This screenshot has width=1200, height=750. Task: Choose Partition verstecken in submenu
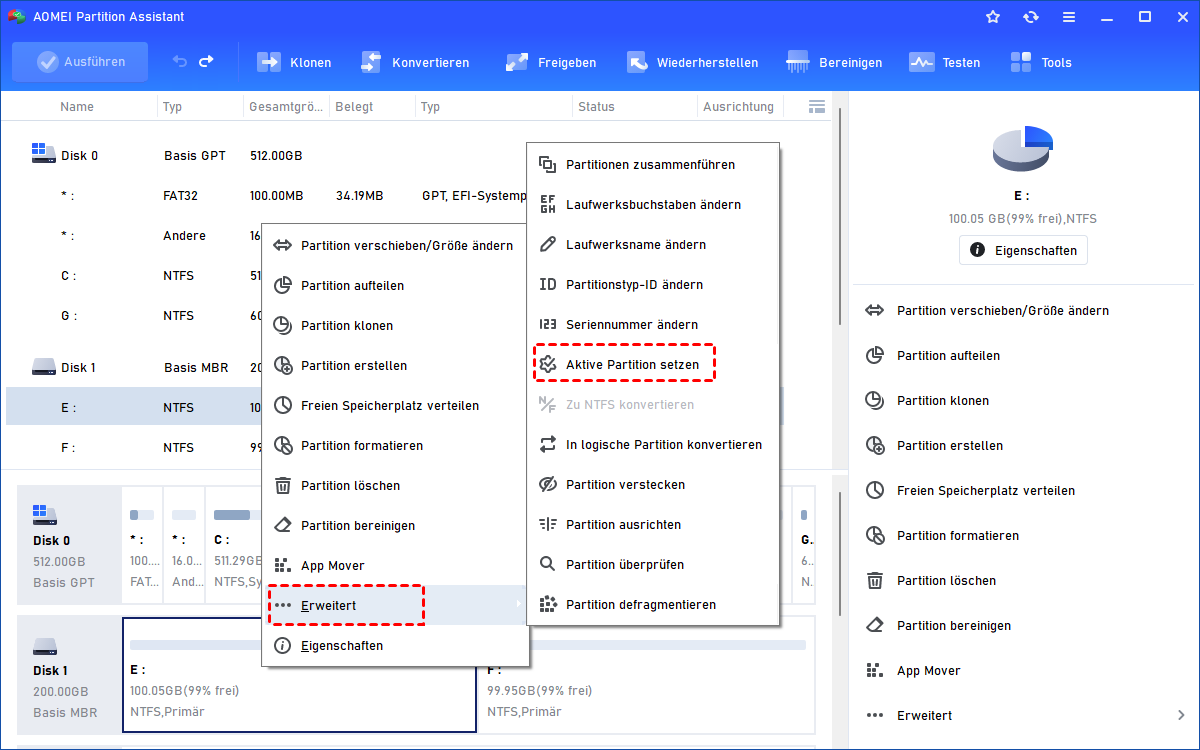[653, 485]
